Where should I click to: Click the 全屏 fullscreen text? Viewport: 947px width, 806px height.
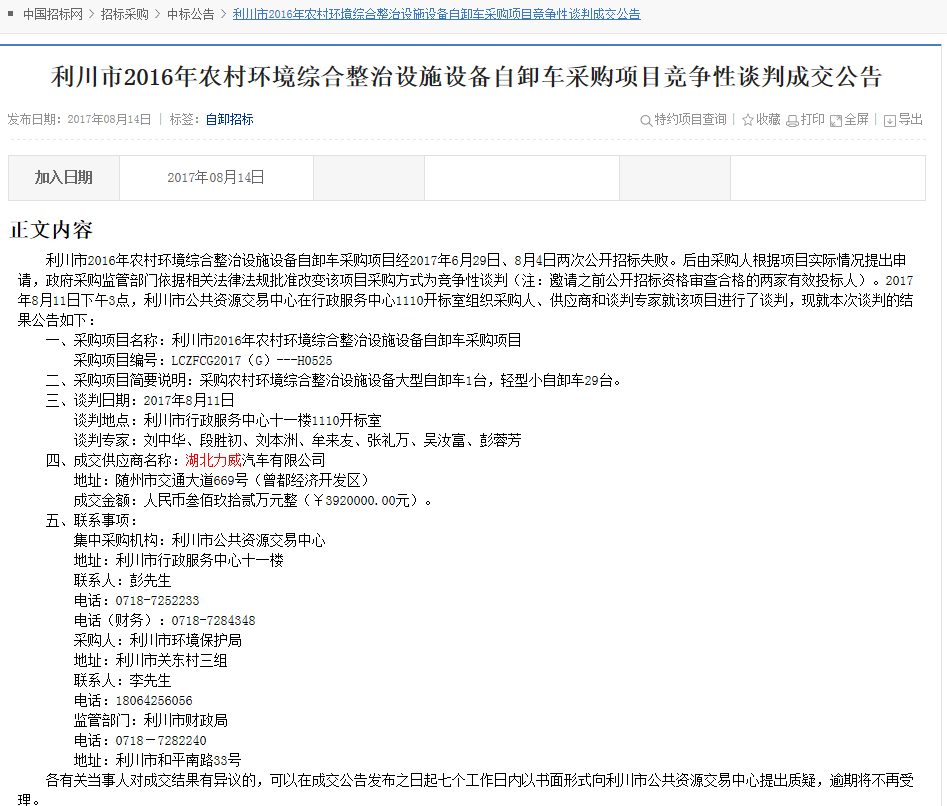click(856, 120)
